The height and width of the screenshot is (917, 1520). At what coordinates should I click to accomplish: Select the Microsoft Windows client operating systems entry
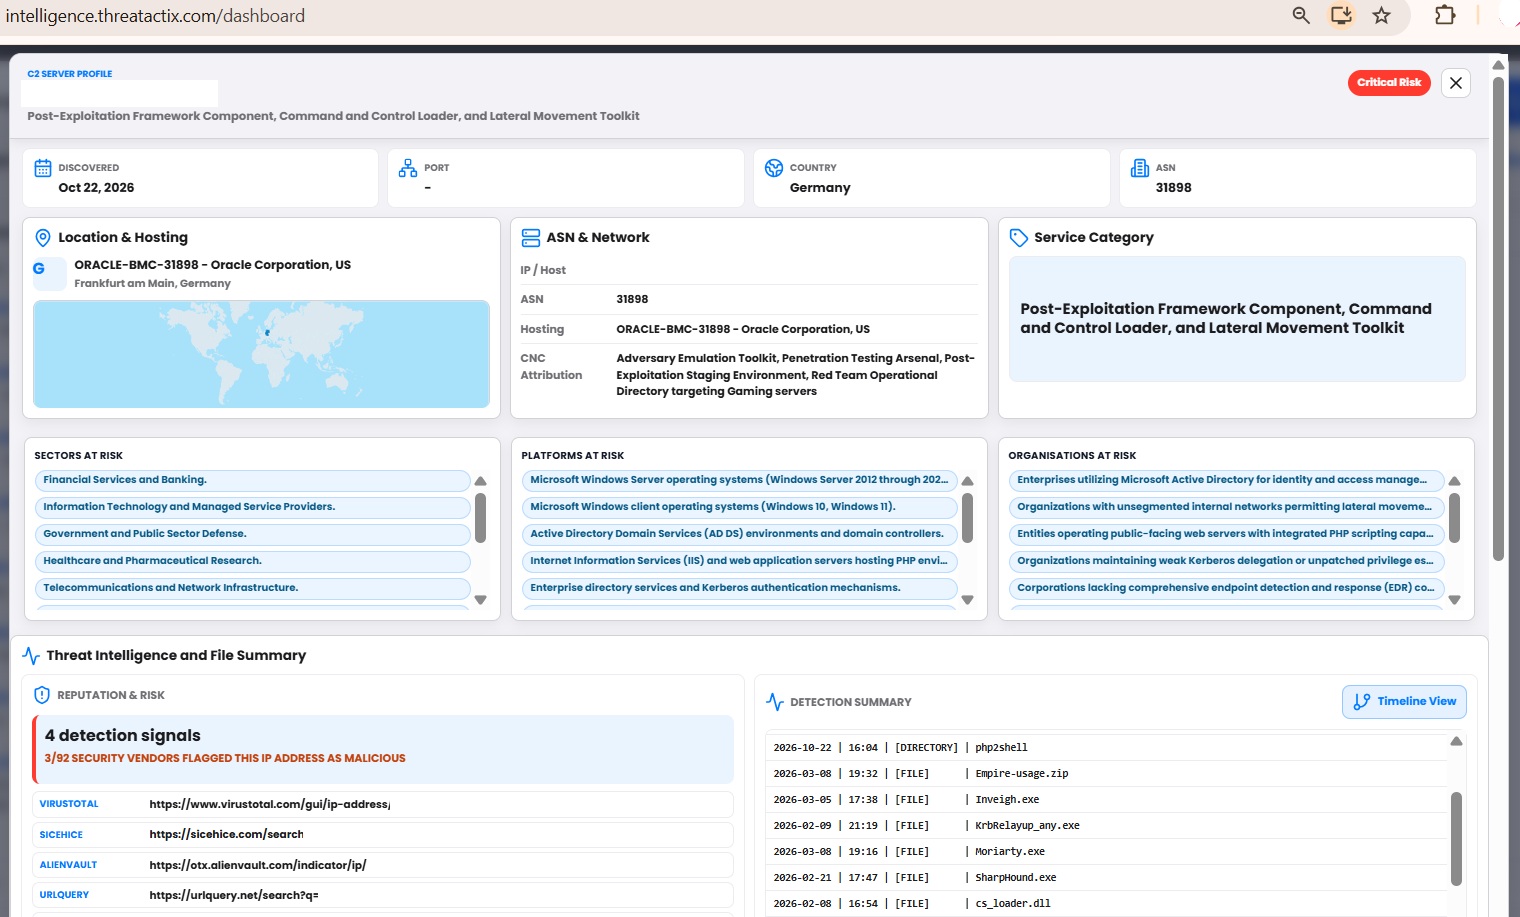(740, 507)
